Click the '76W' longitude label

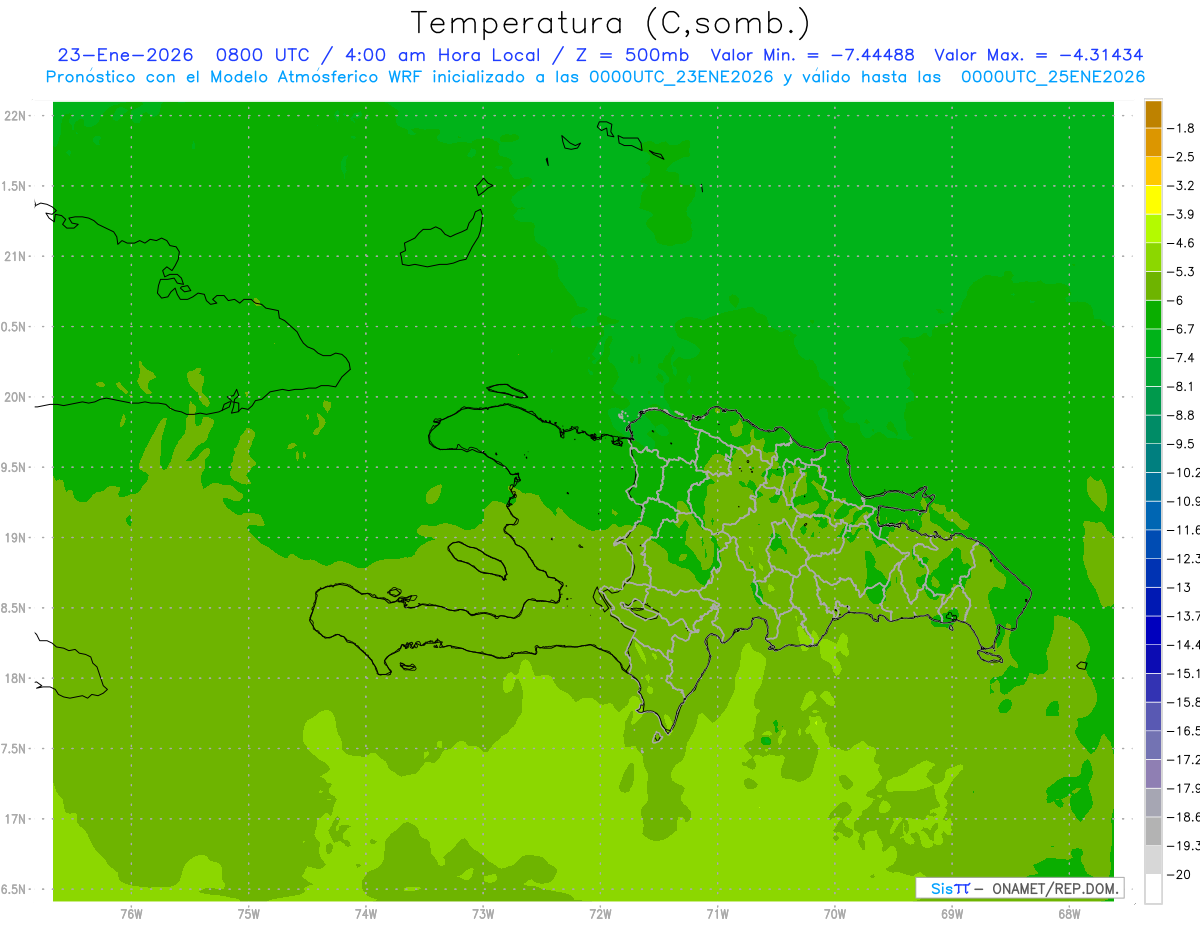(x=131, y=913)
